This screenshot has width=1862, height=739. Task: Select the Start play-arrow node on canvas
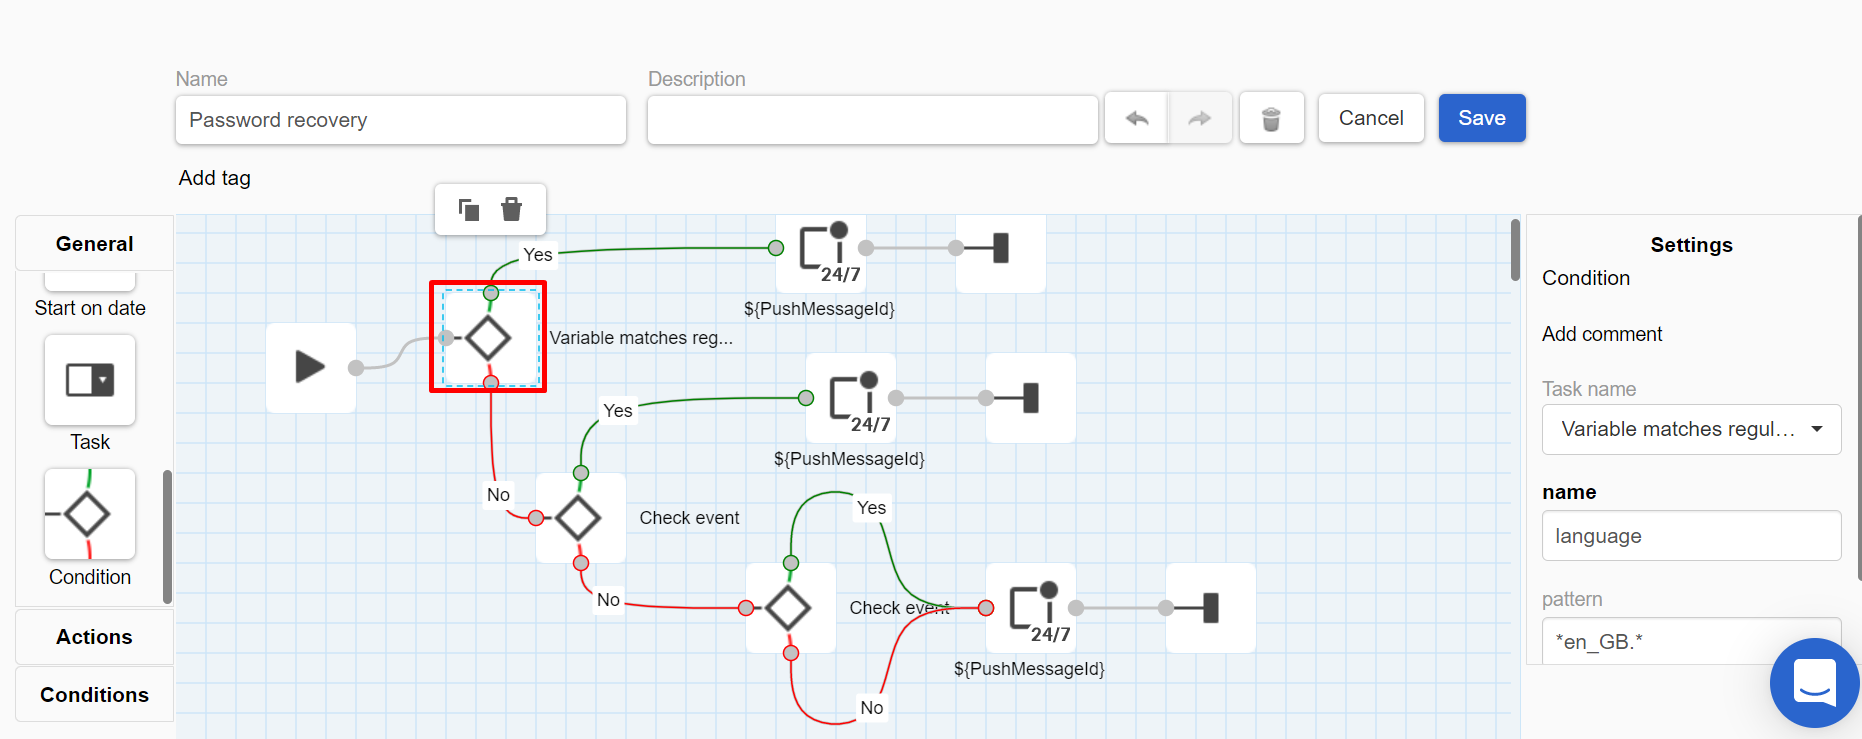311,367
